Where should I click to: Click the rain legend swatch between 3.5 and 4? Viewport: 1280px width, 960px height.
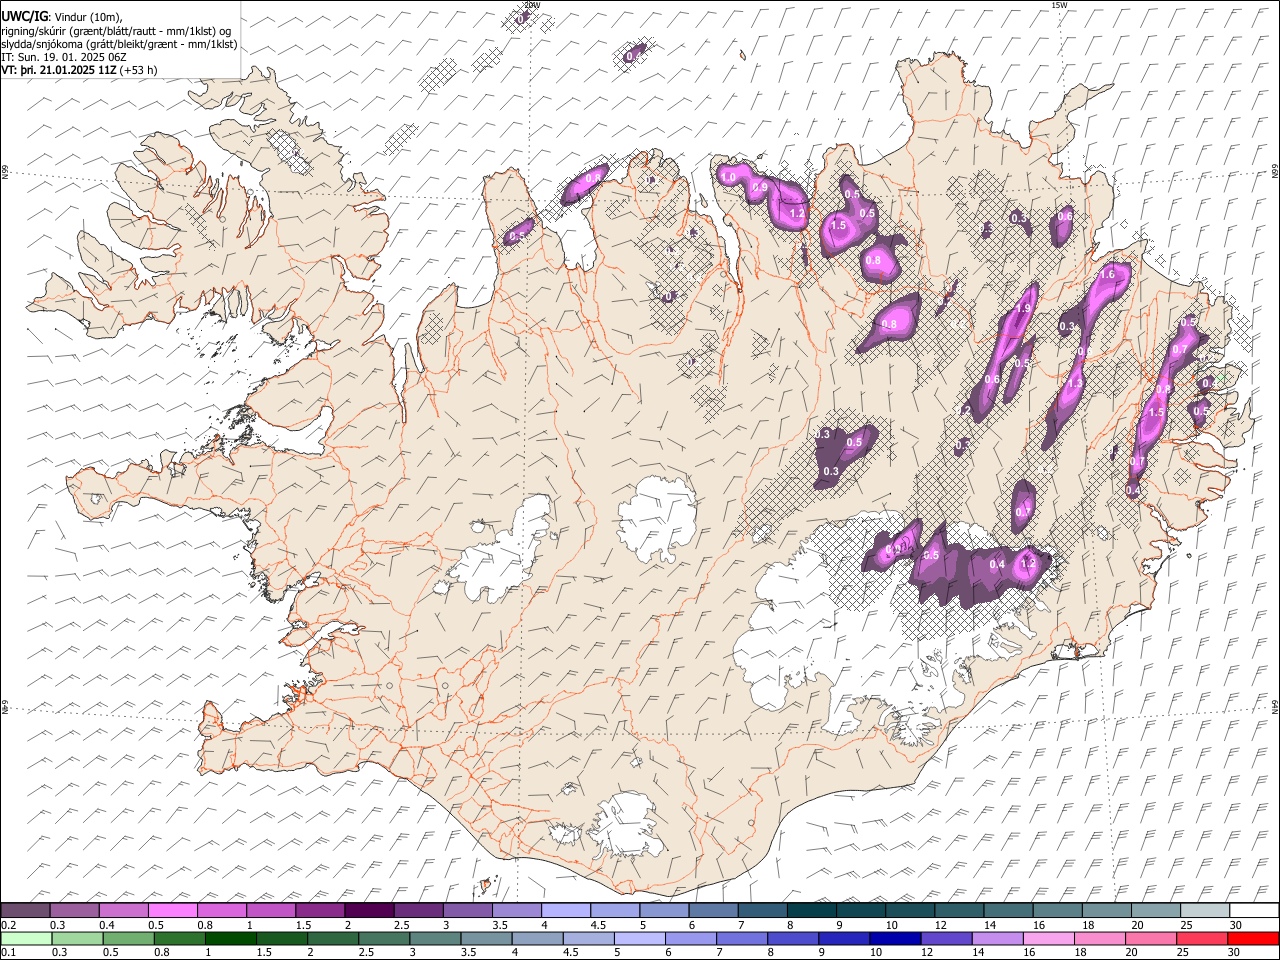tap(485, 938)
